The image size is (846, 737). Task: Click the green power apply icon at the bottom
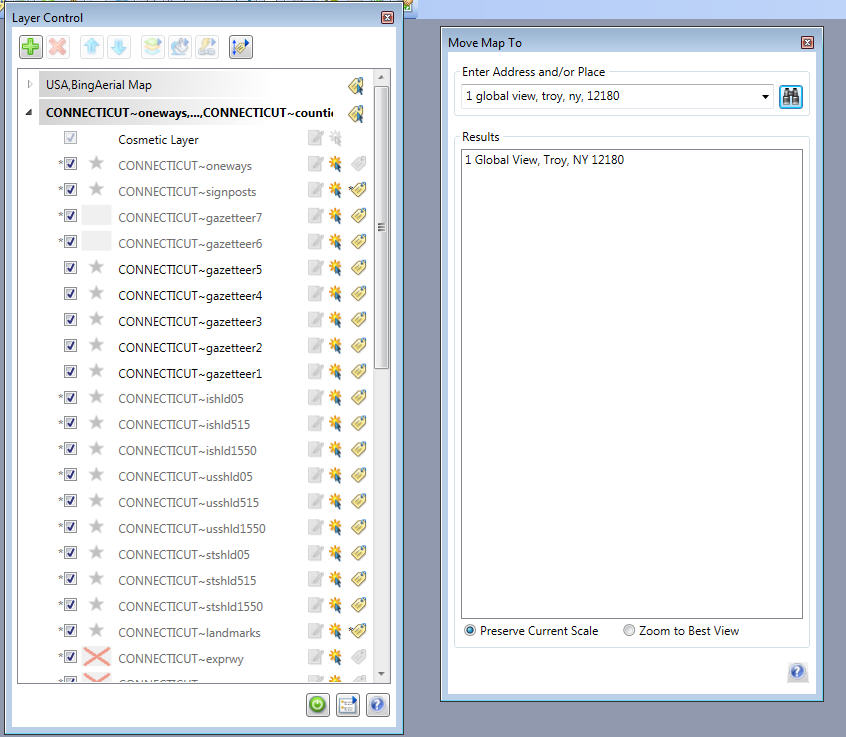click(x=317, y=705)
